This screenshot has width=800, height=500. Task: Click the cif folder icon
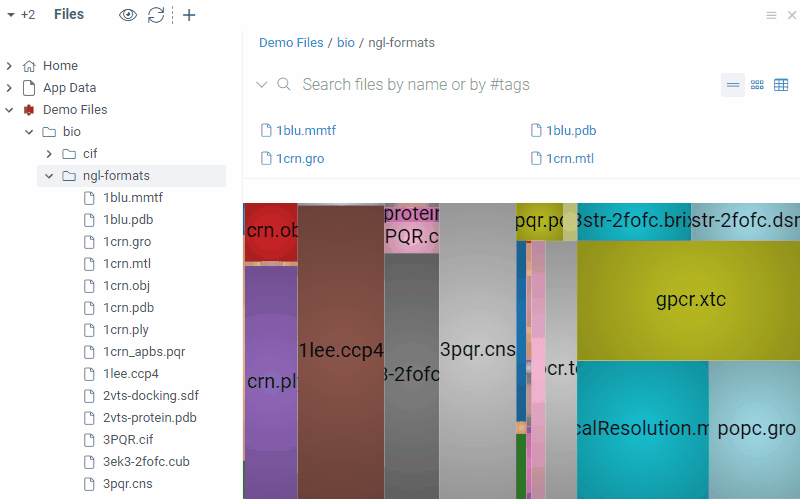pyautogui.click(x=69, y=154)
